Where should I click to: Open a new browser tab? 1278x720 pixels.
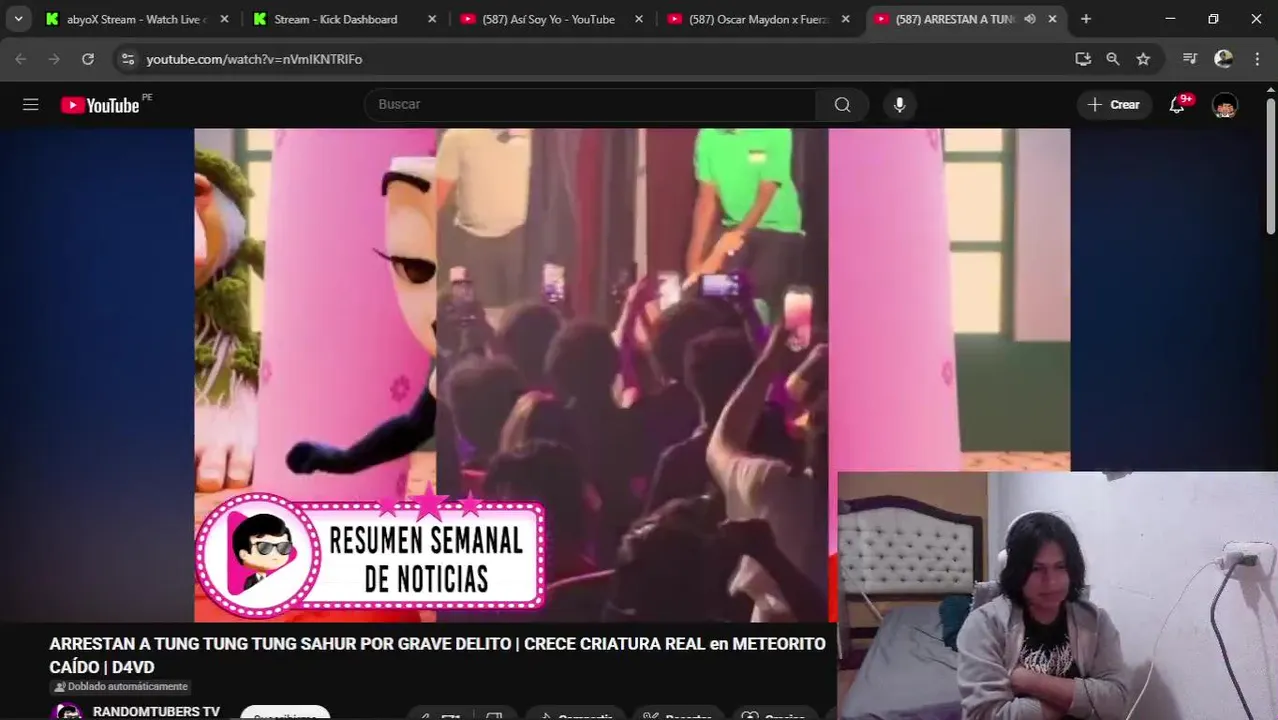(x=1086, y=19)
